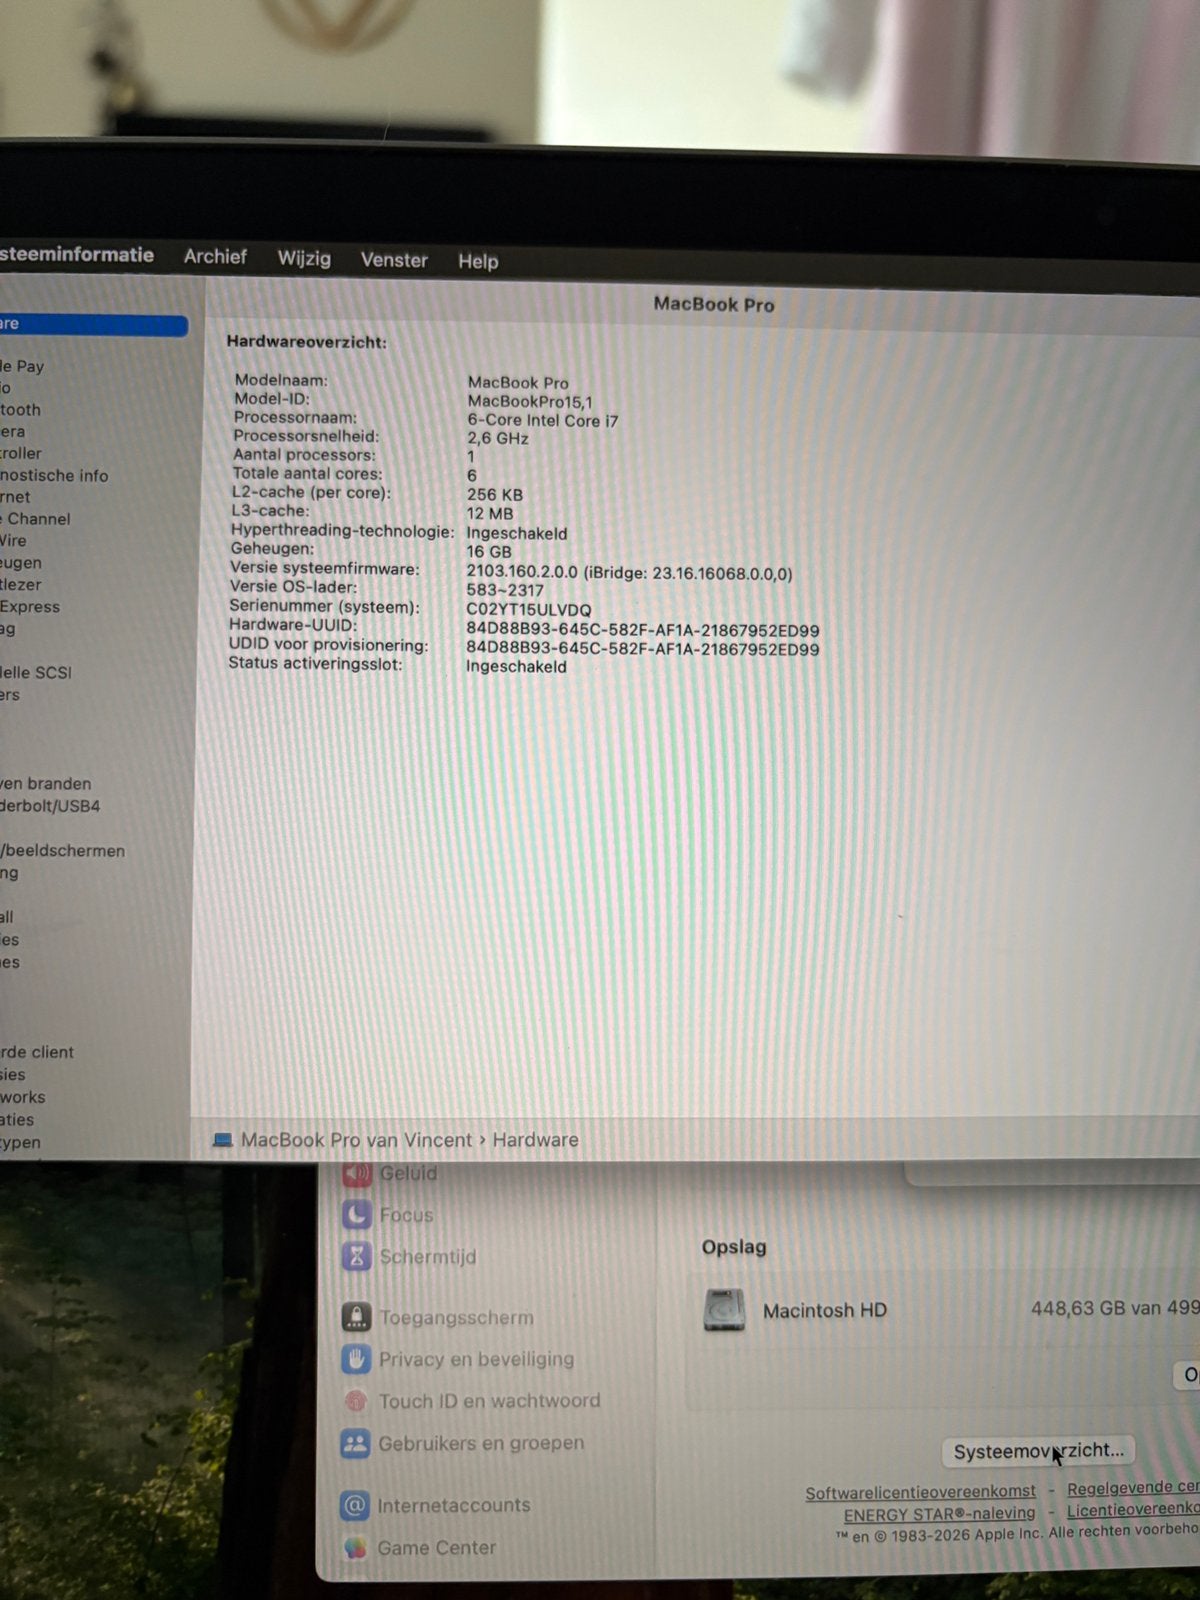Open the Softwarelicentieovereenkomst link

click(920, 1492)
